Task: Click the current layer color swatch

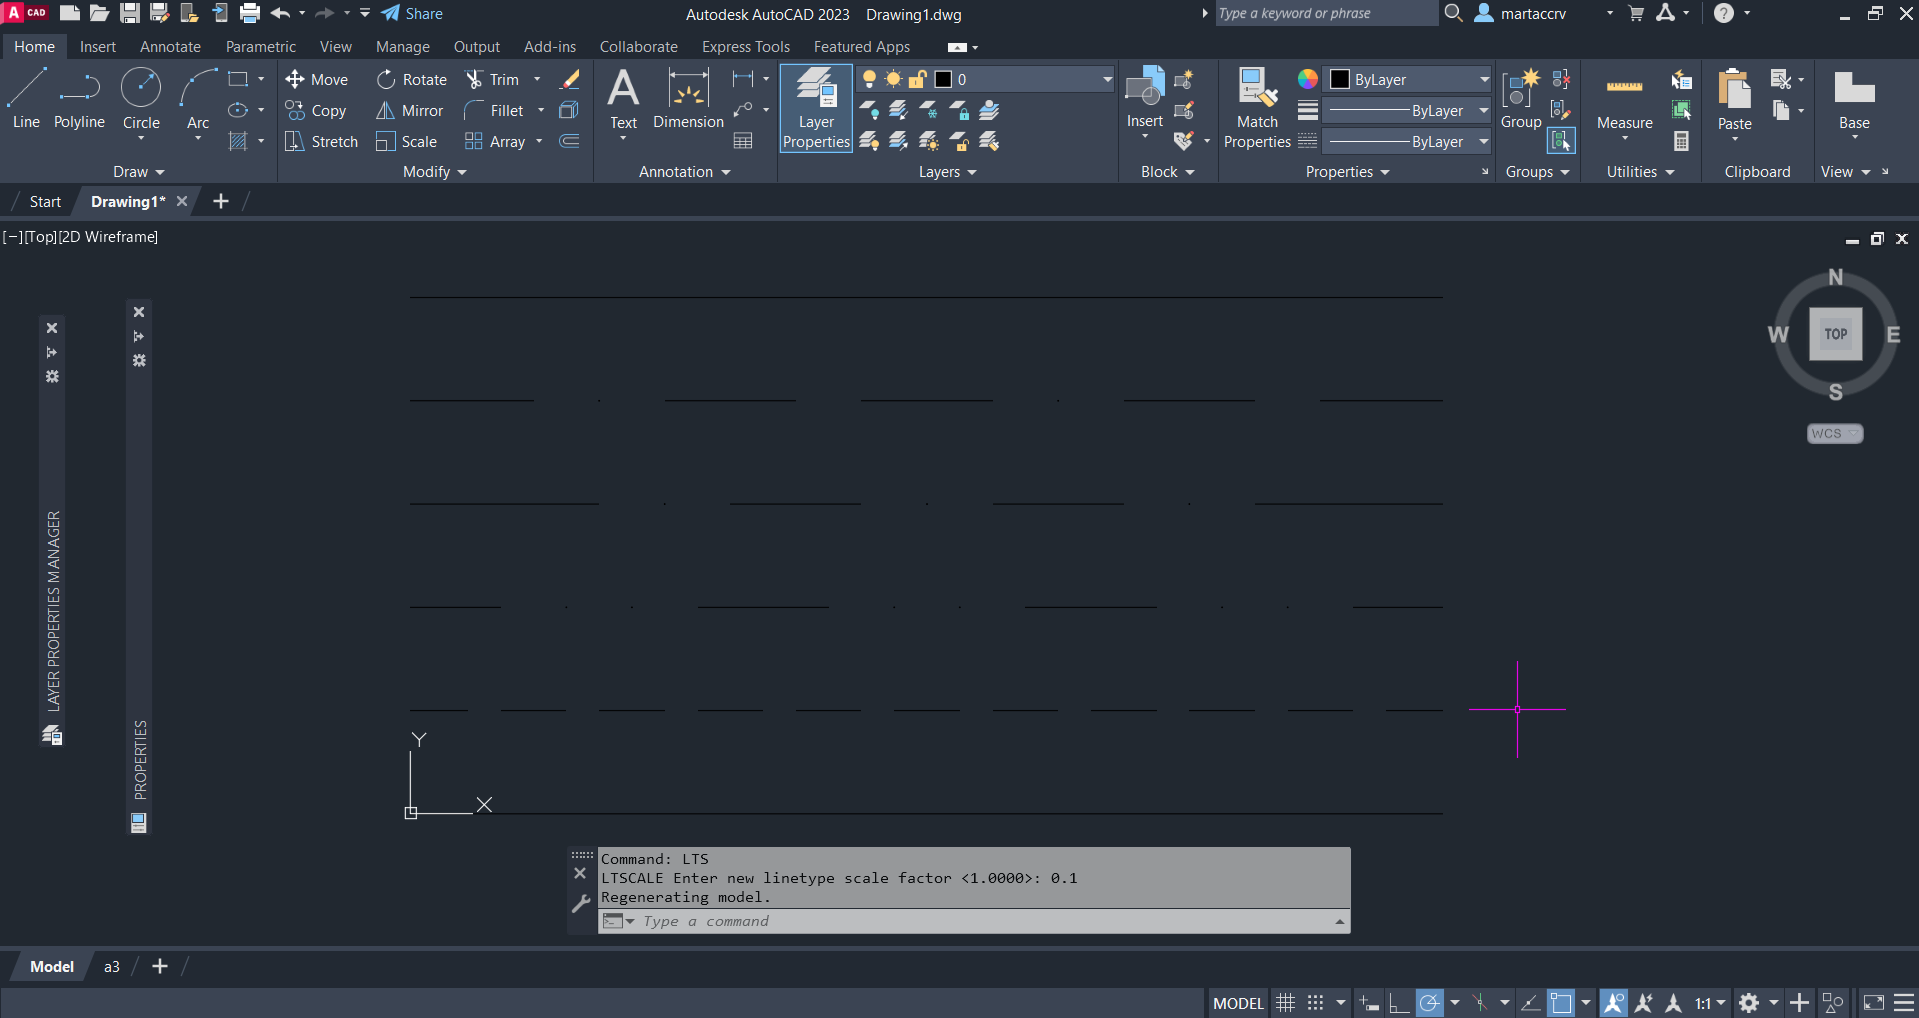Action: click(943, 79)
